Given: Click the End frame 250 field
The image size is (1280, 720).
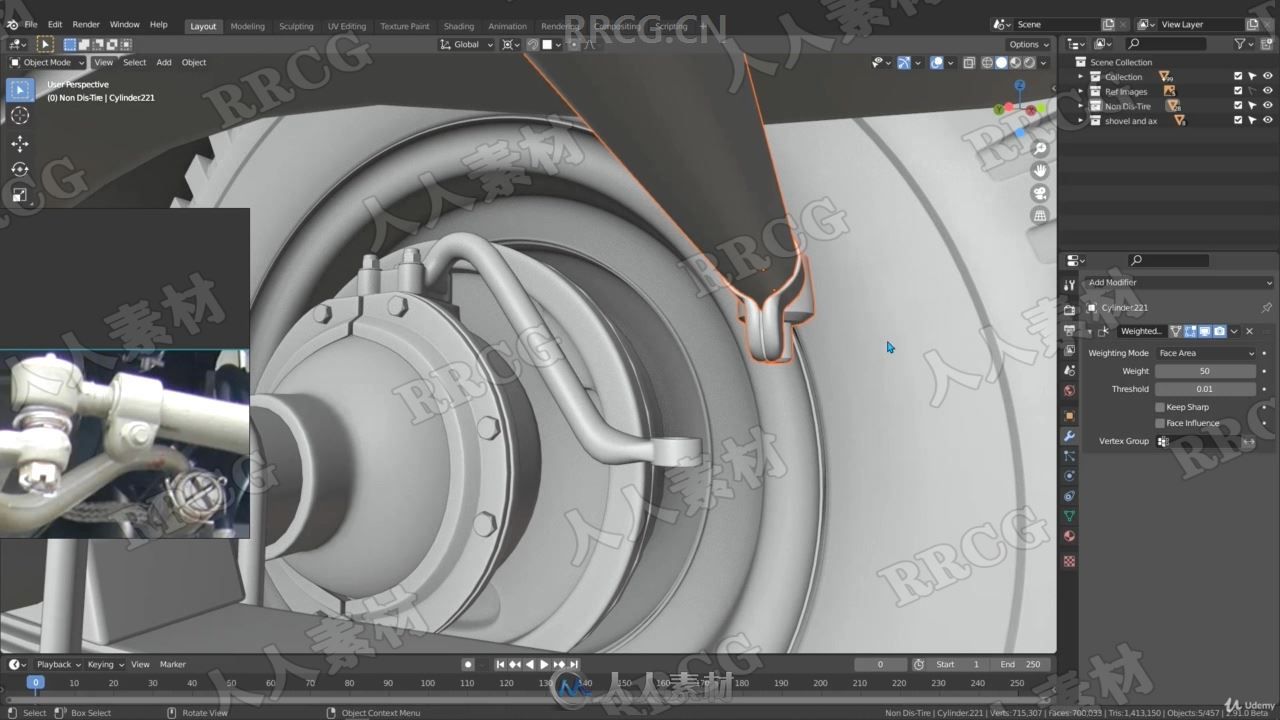Looking at the screenshot, I should (x=1020, y=664).
